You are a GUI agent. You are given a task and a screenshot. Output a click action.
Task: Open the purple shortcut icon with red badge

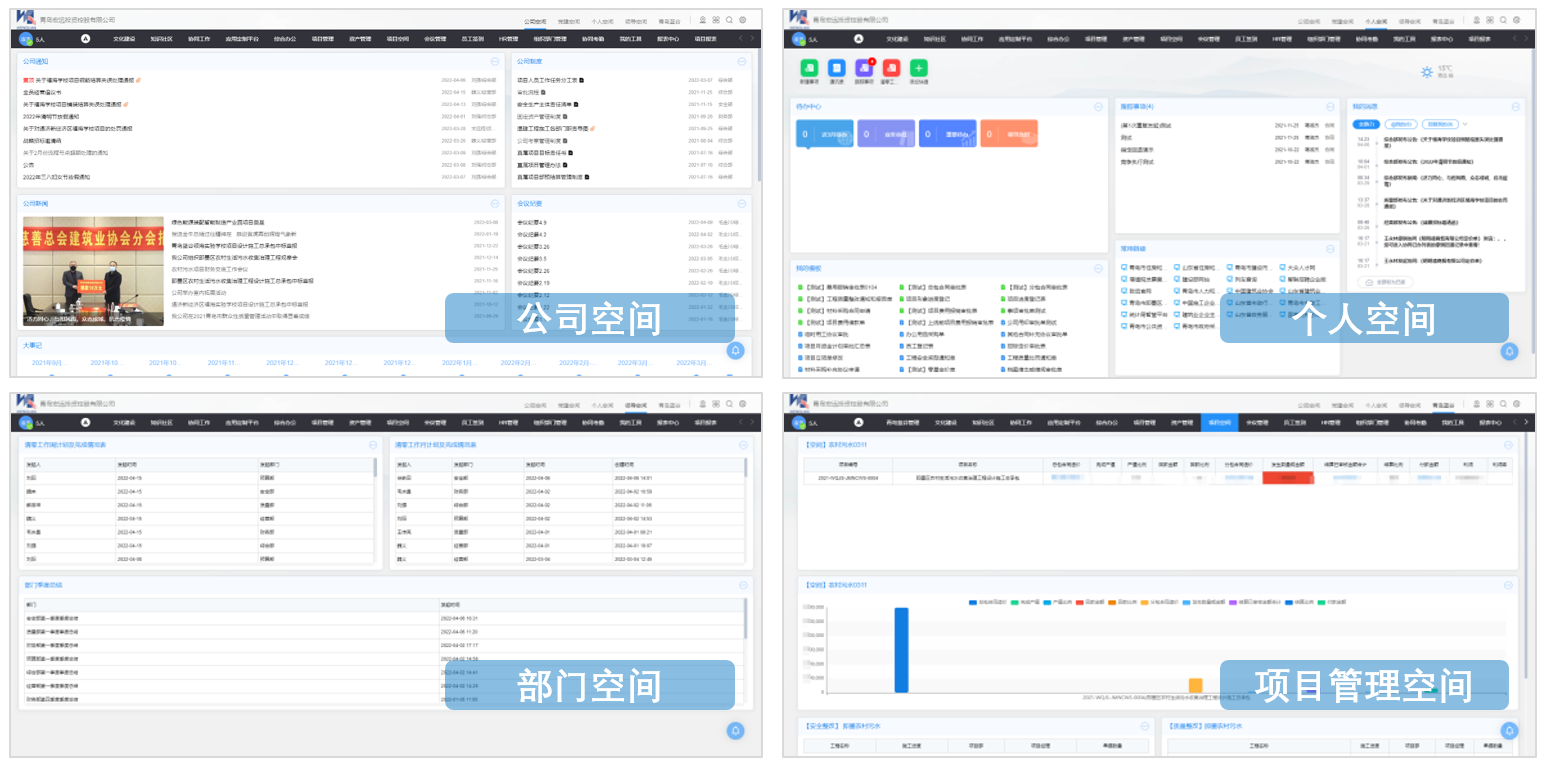click(x=864, y=69)
